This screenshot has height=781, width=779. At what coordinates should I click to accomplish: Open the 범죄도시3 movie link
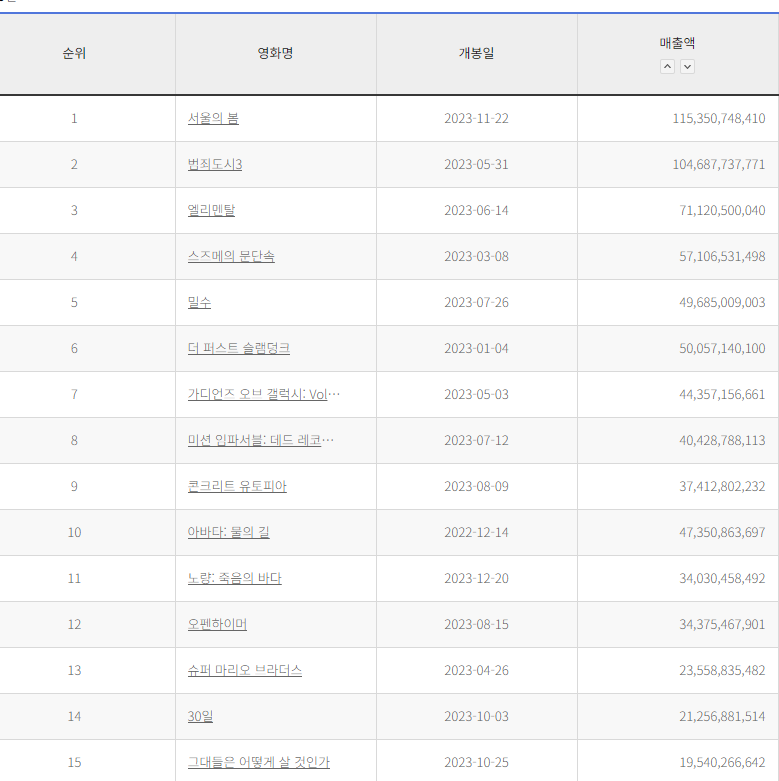pos(215,164)
